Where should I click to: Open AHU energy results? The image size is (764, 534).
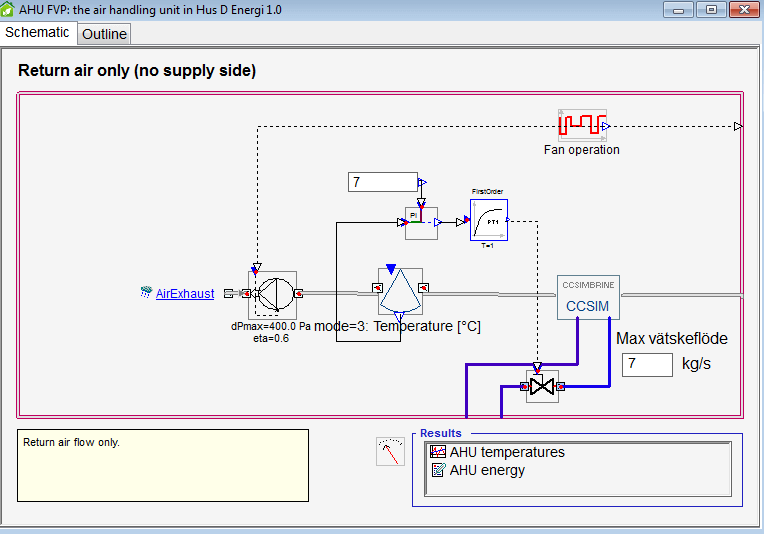pos(487,470)
